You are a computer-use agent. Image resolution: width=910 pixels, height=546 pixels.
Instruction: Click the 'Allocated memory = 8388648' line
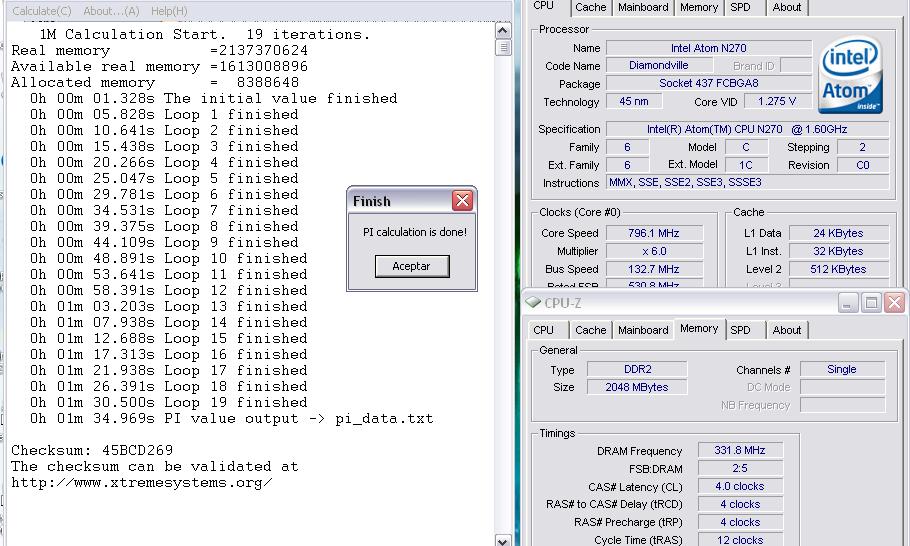pos(155,83)
